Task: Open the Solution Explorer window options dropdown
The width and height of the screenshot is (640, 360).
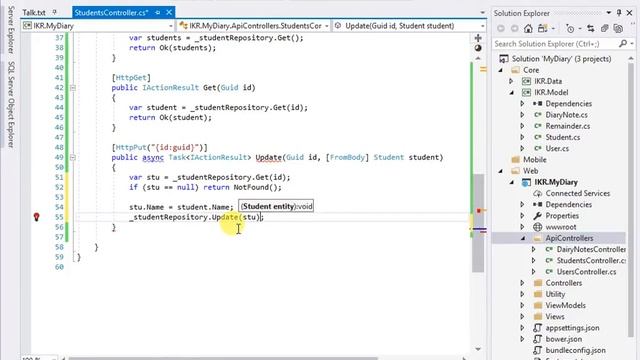Action: coord(609,13)
